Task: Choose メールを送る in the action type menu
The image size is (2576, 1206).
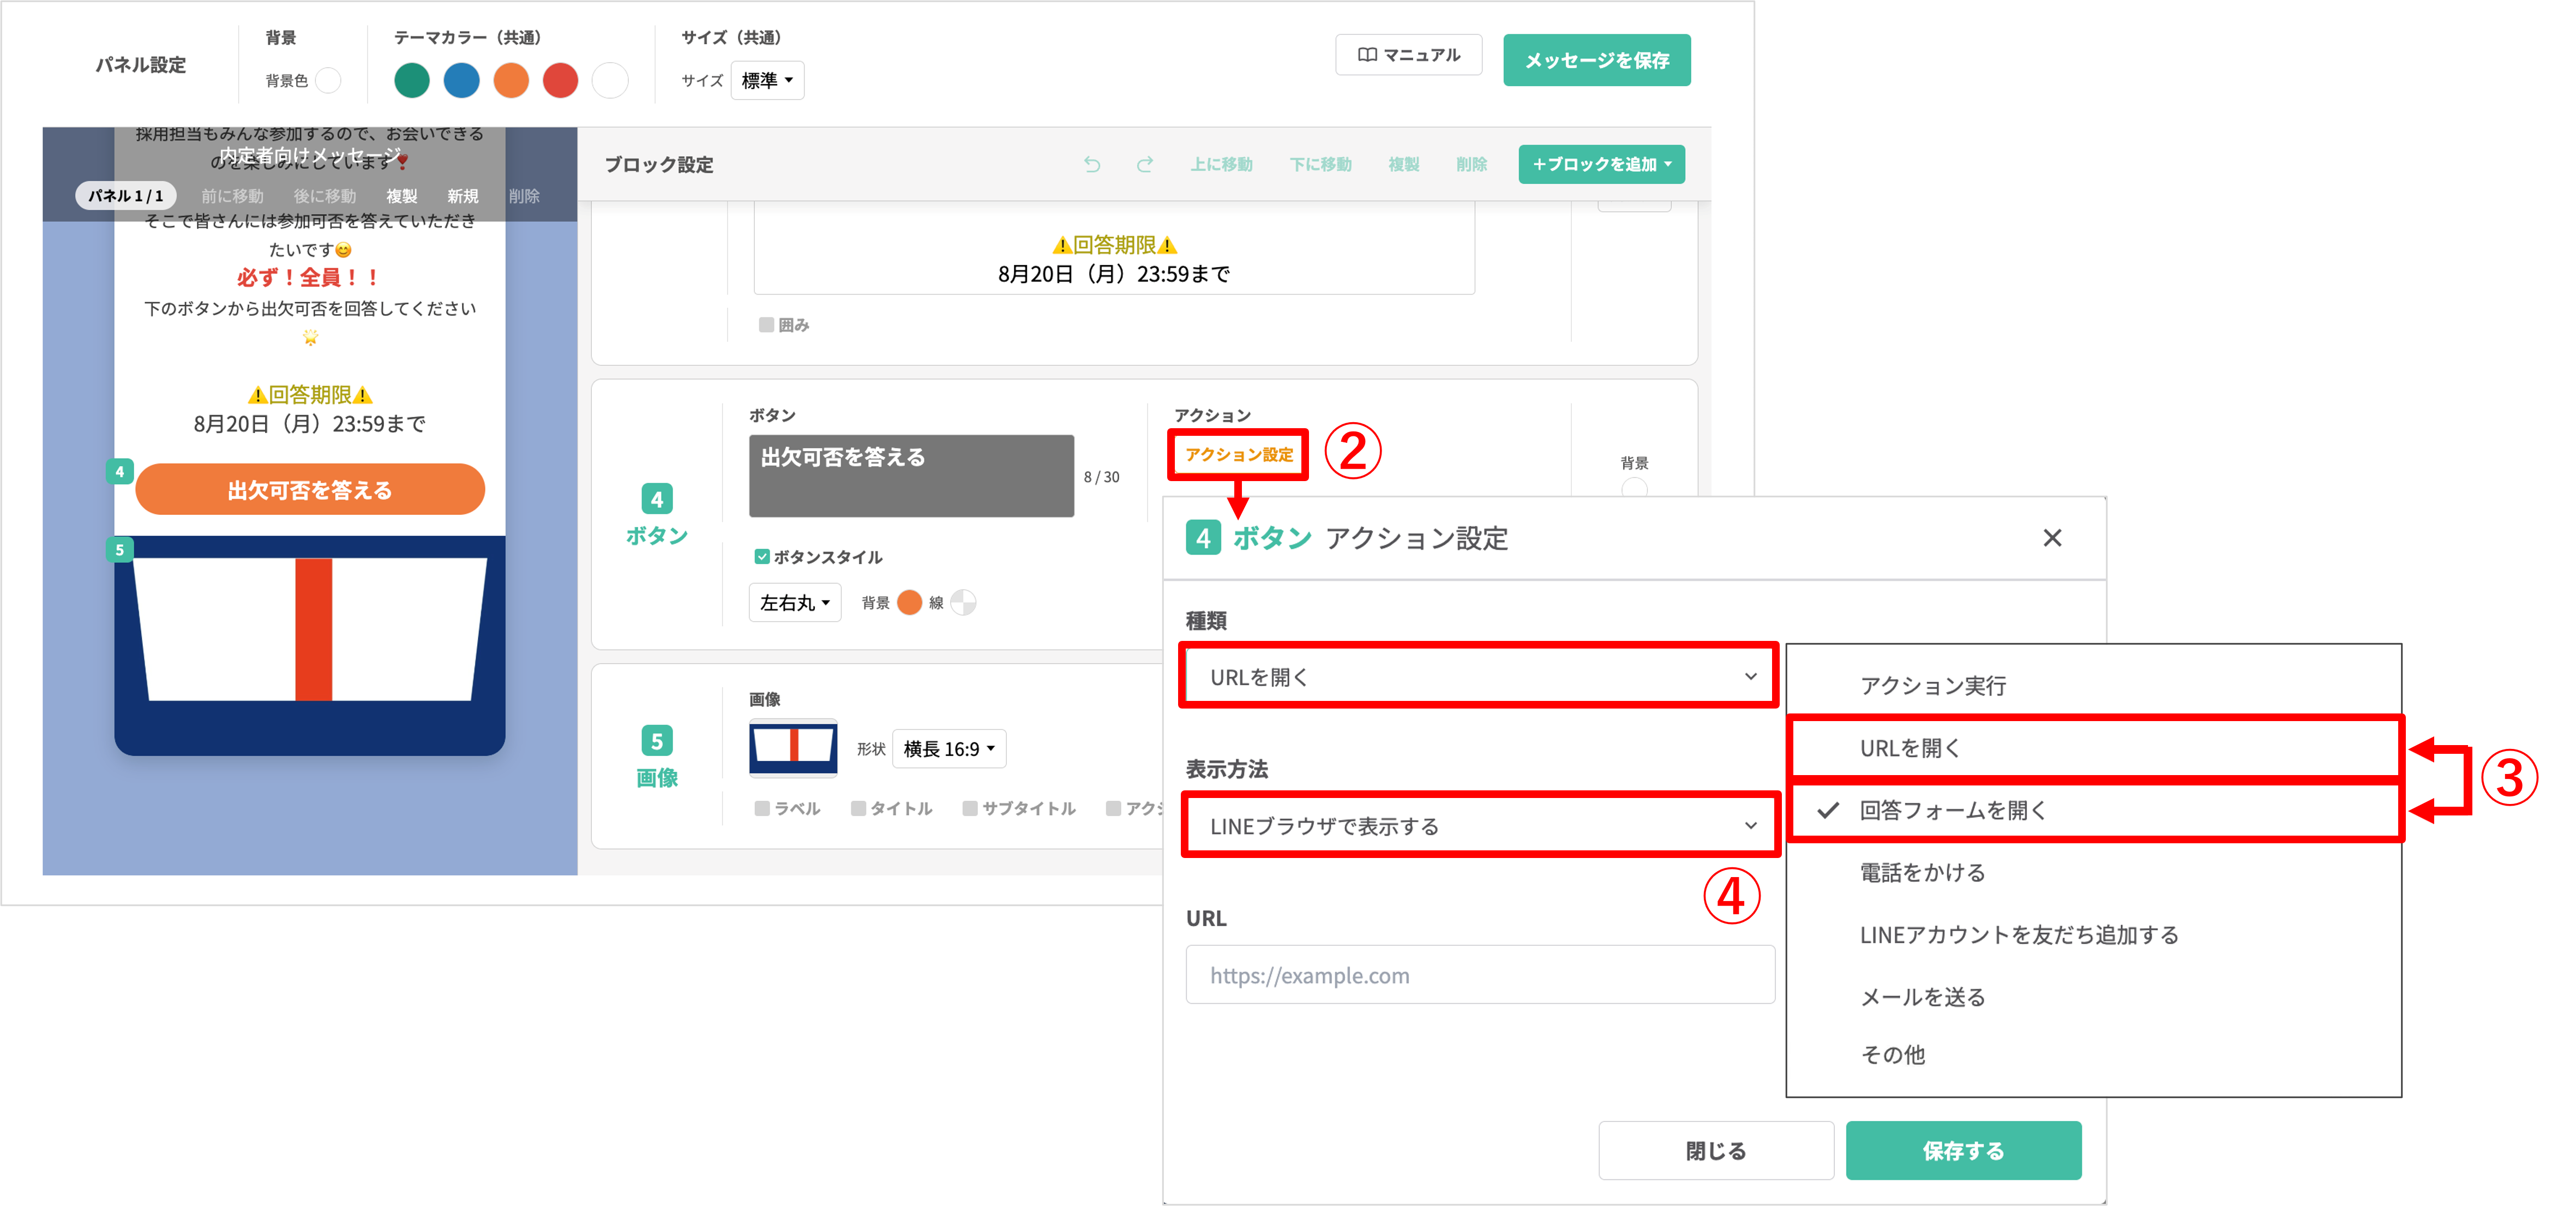Action: coord(1922,996)
